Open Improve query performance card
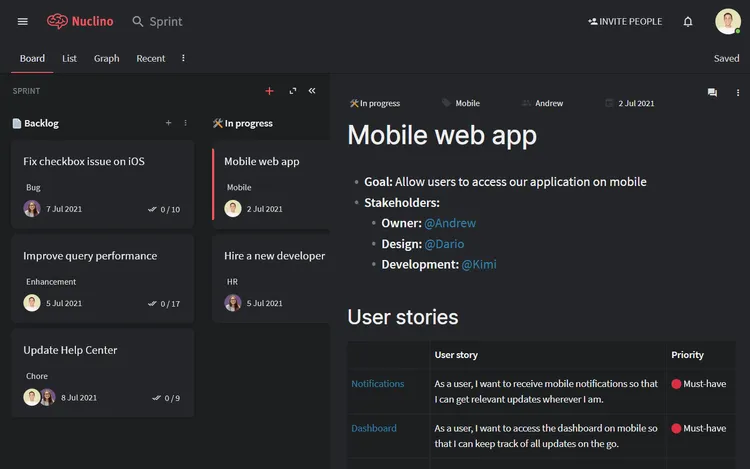Image resolution: width=750 pixels, height=469 pixels. click(102, 278)
